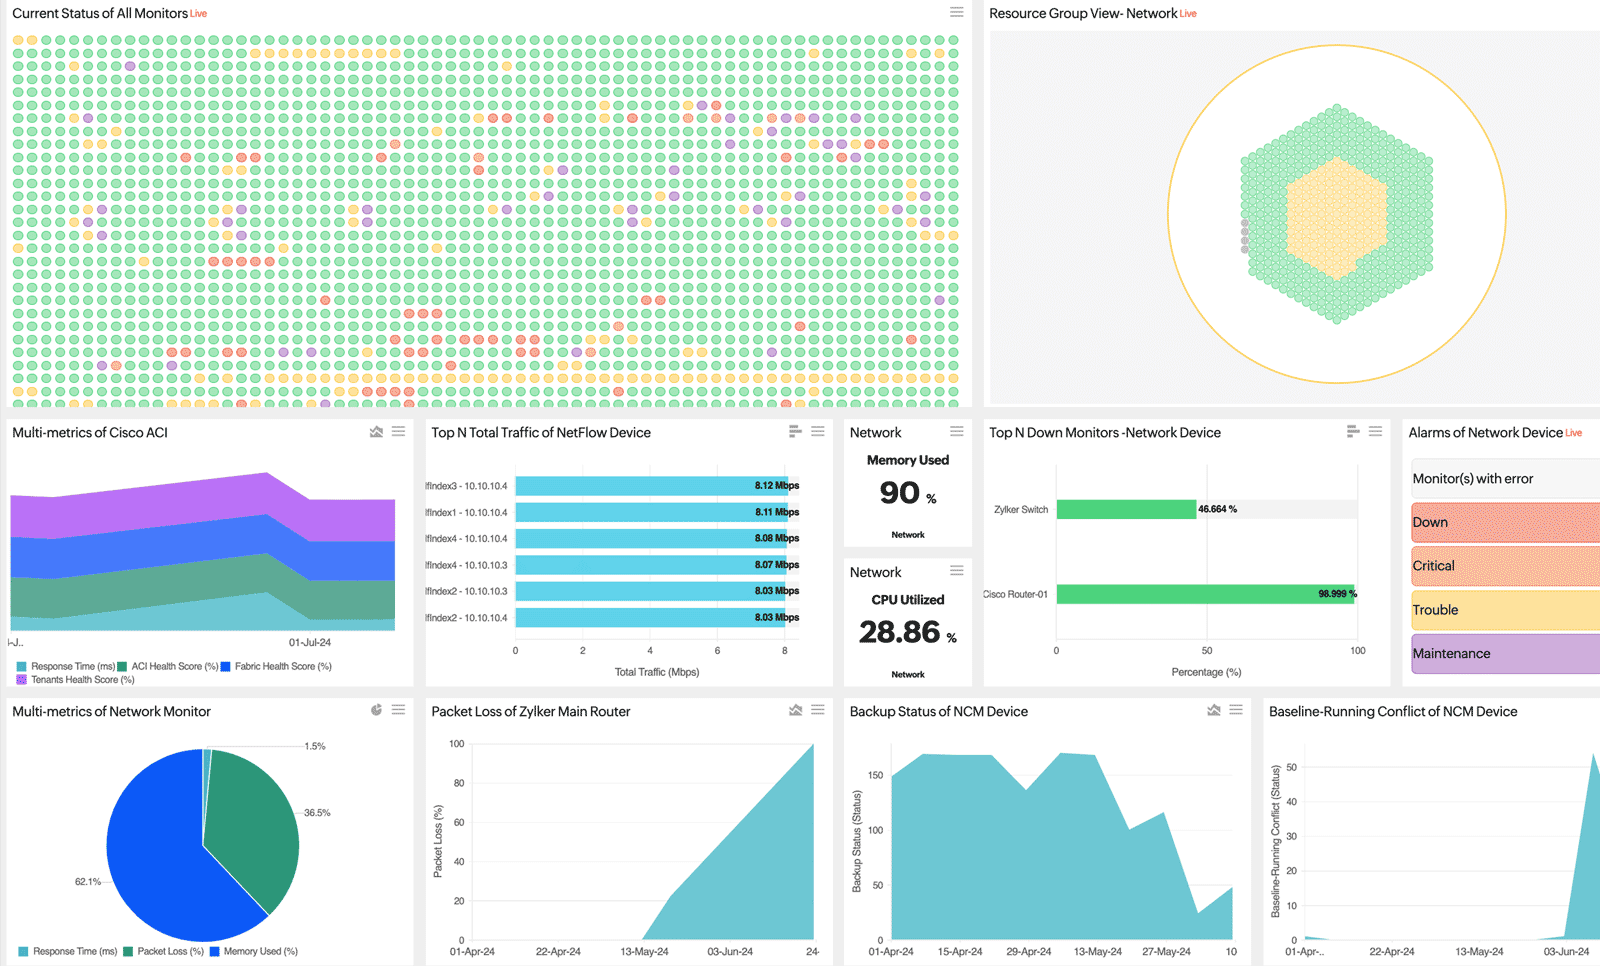1600x966 pixels.
Task: Click Alarms of Network Device title
Action: coord(1485,432)
